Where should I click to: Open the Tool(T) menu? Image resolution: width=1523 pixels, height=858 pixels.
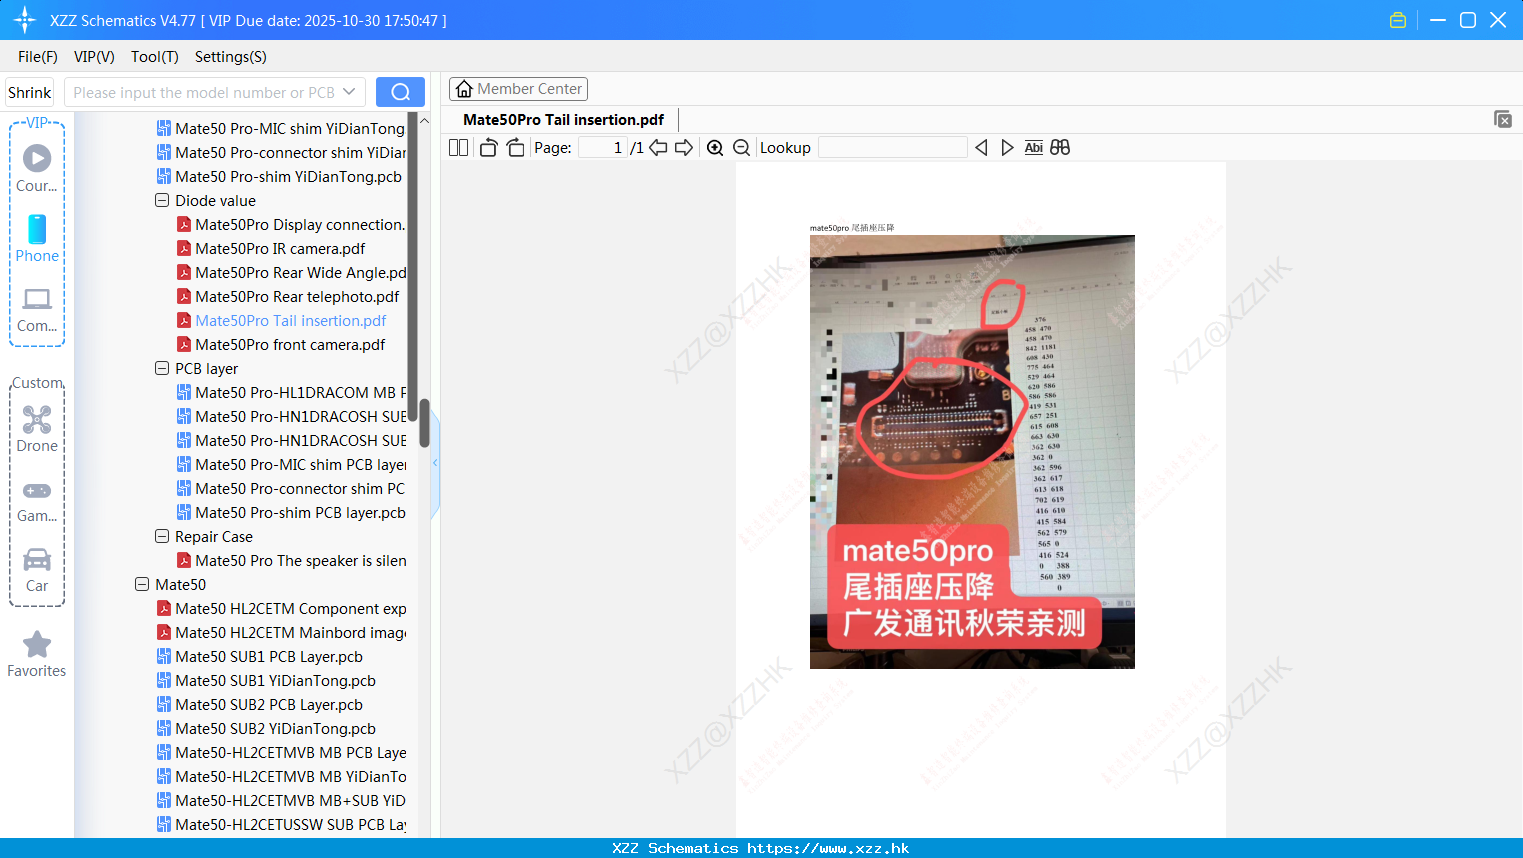[154, 57]
